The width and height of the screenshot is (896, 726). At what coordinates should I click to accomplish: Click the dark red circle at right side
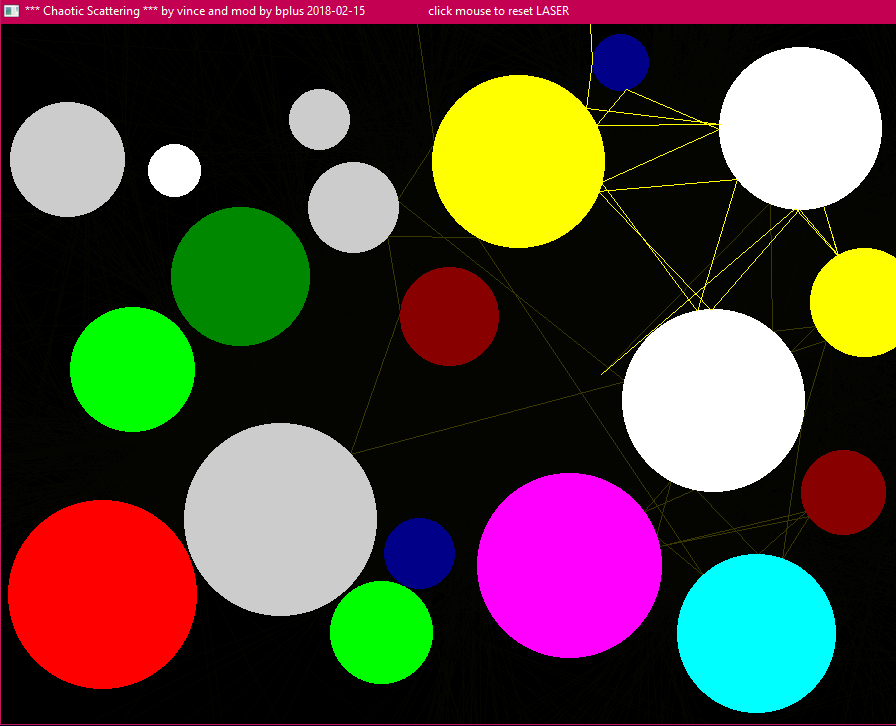(843, 492)
